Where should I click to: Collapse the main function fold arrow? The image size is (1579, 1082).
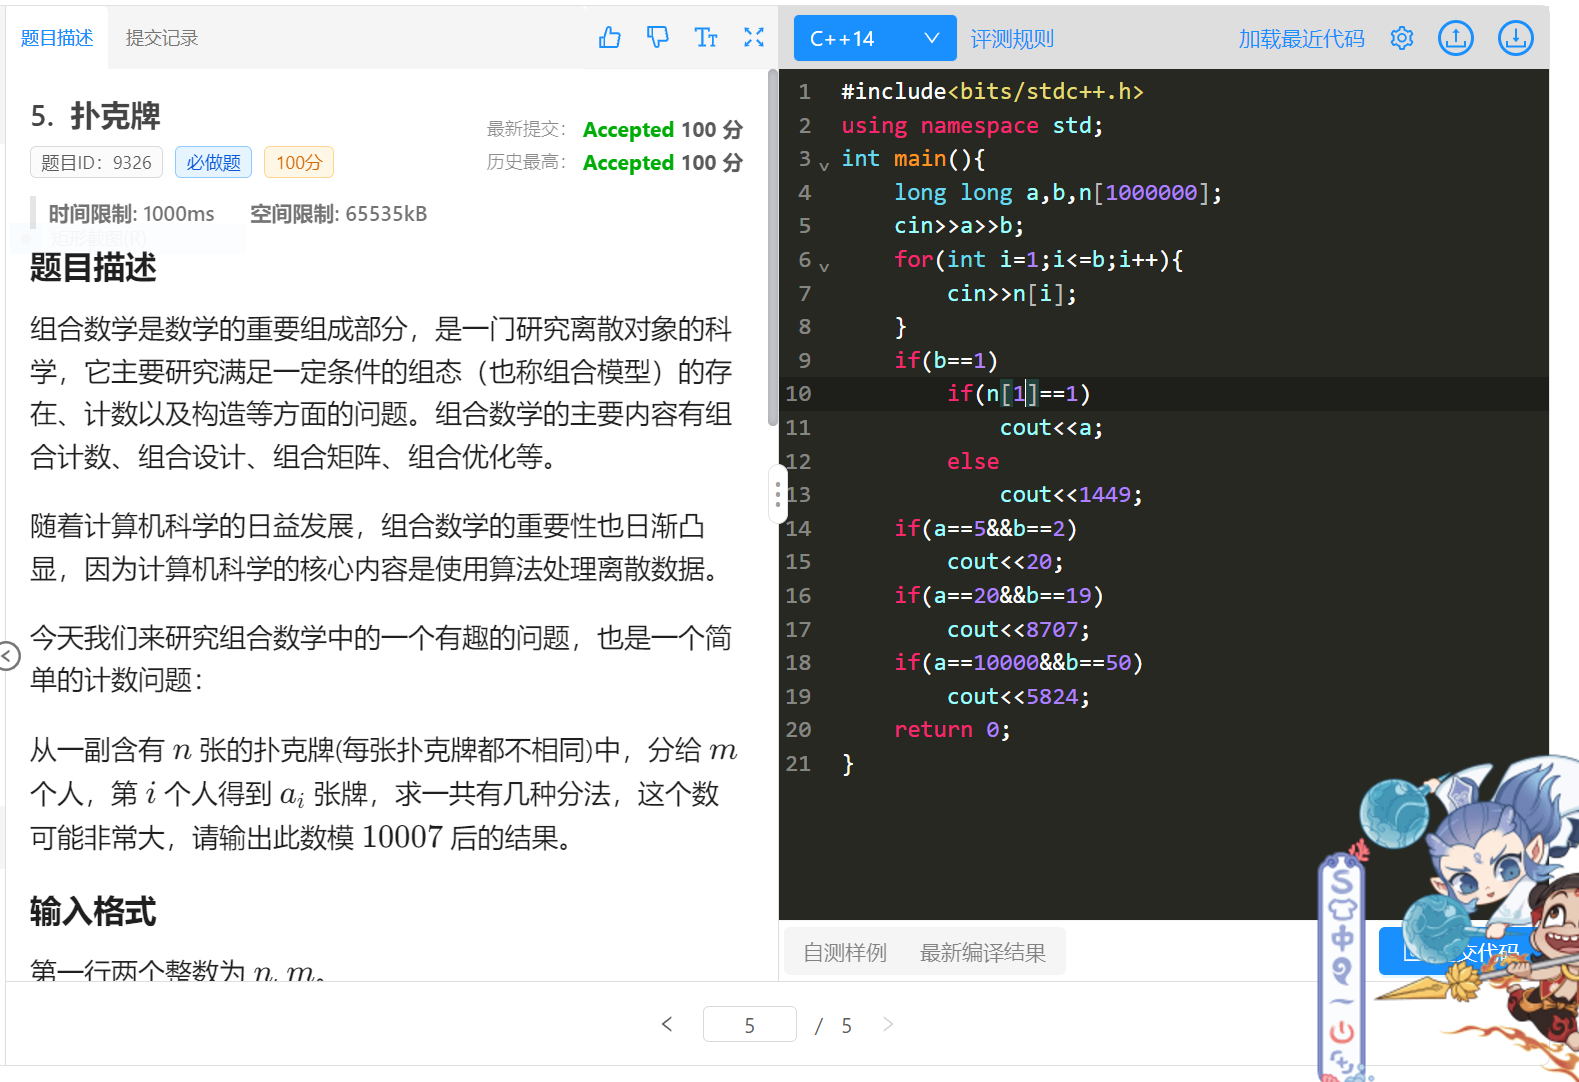tap(824, 166)
